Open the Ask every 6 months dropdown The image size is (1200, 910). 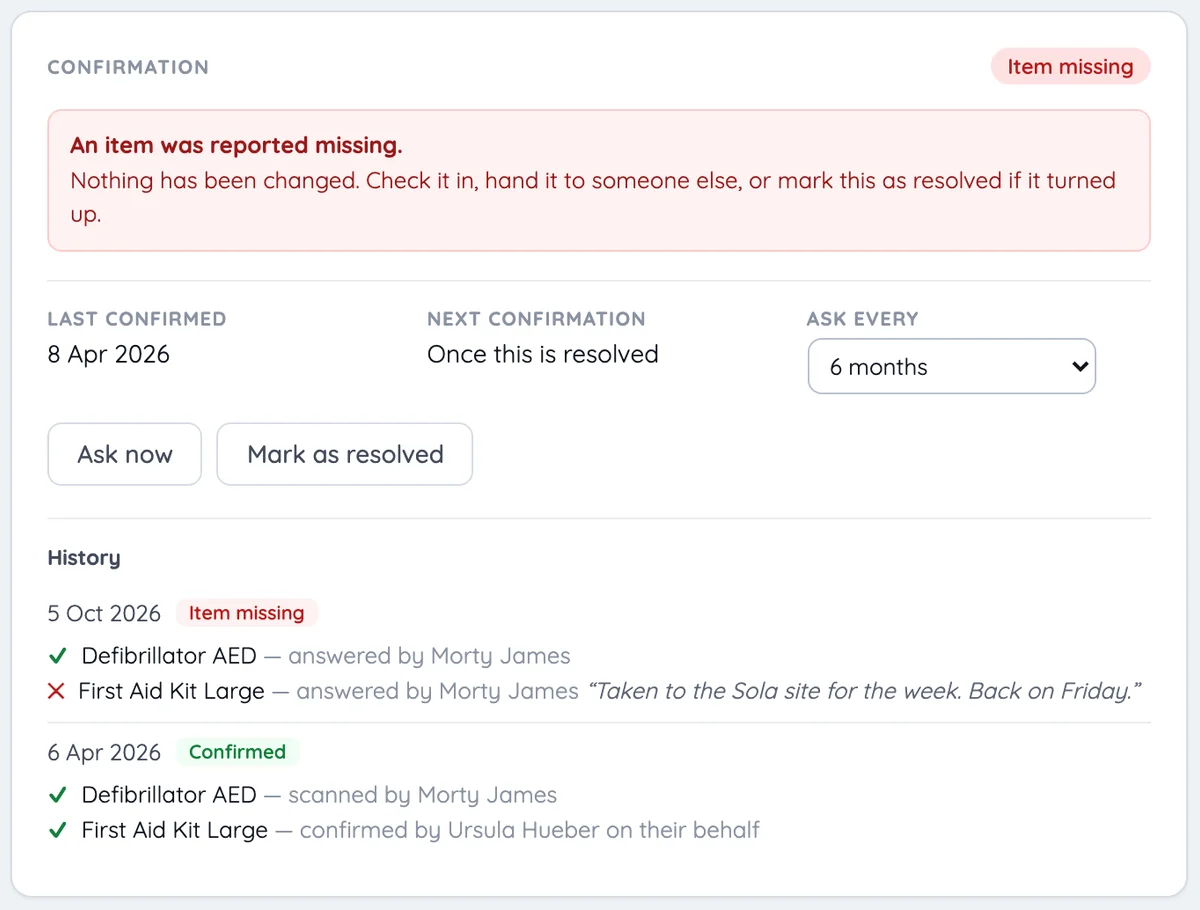(952, 367)
